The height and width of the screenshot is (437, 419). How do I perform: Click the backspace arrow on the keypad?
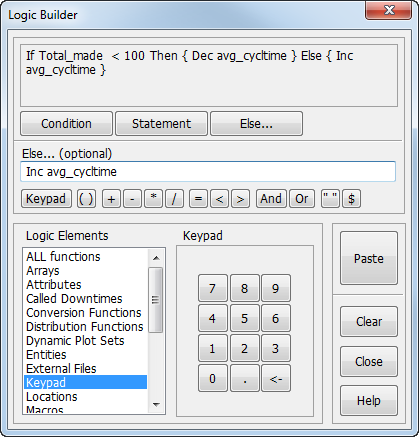tap(276, 378)
